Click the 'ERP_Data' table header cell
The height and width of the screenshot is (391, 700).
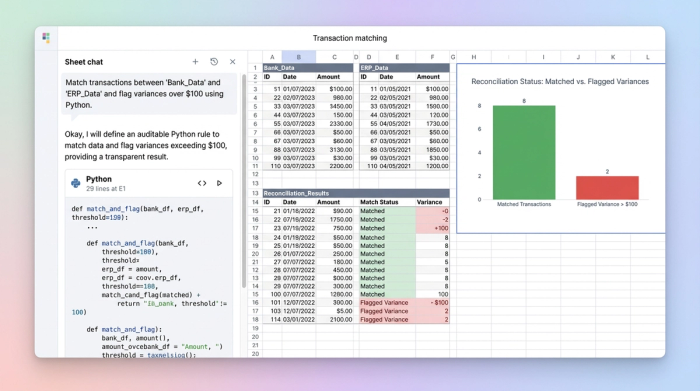pos(404,68)
